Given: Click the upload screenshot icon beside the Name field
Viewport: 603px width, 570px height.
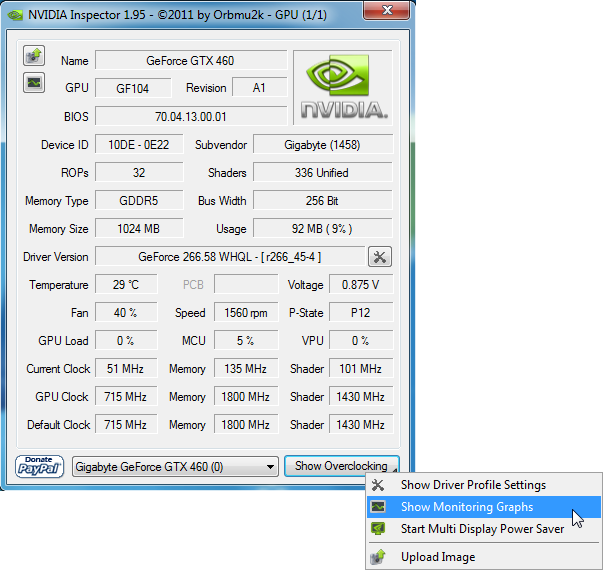Looking at the screenshot, I should [x=34, y=56].
